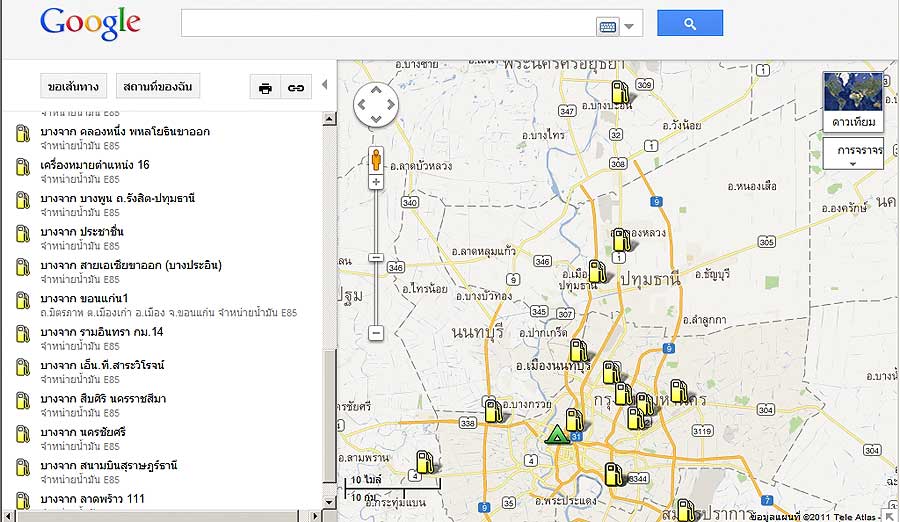Image resolution: width=900 pixels, height=522 pixels.
Task: Click the map pan navigation control
Action: pos(376,104)
